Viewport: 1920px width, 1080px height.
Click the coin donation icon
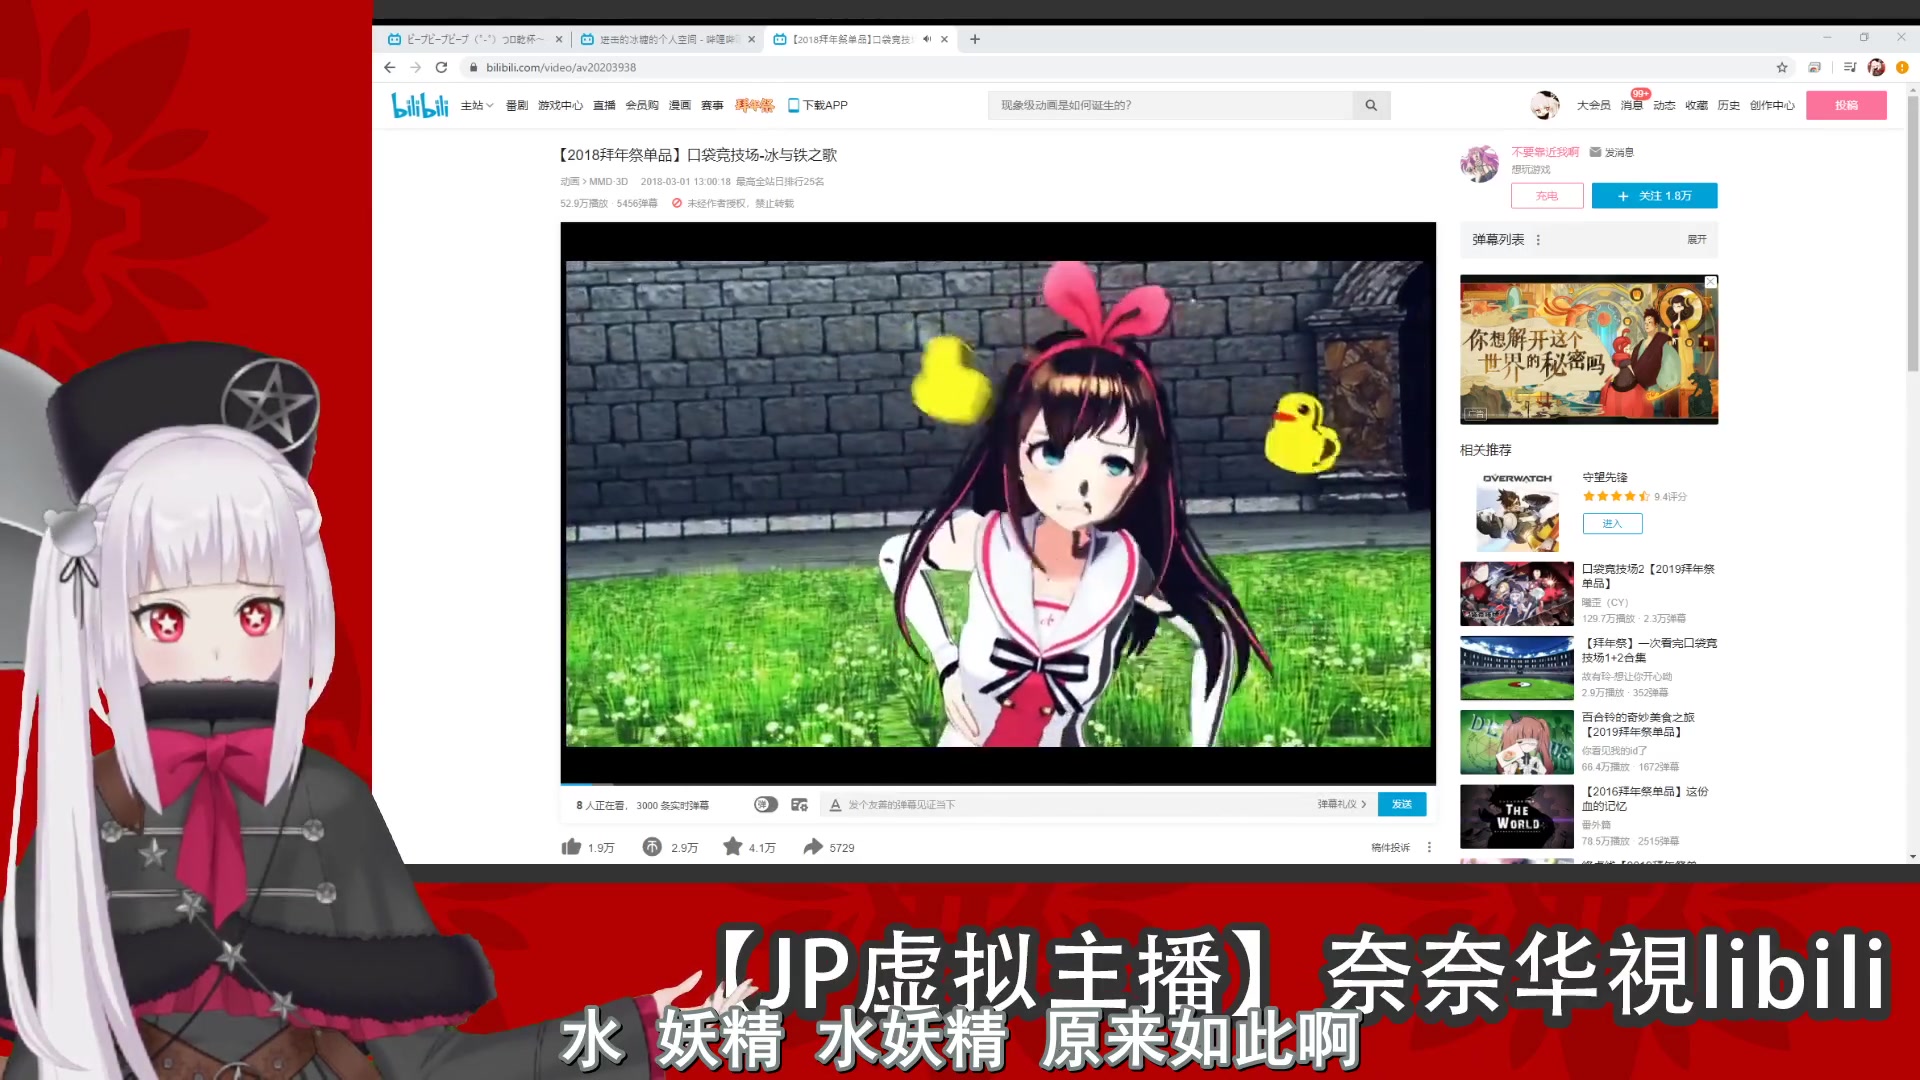(652, 847)
